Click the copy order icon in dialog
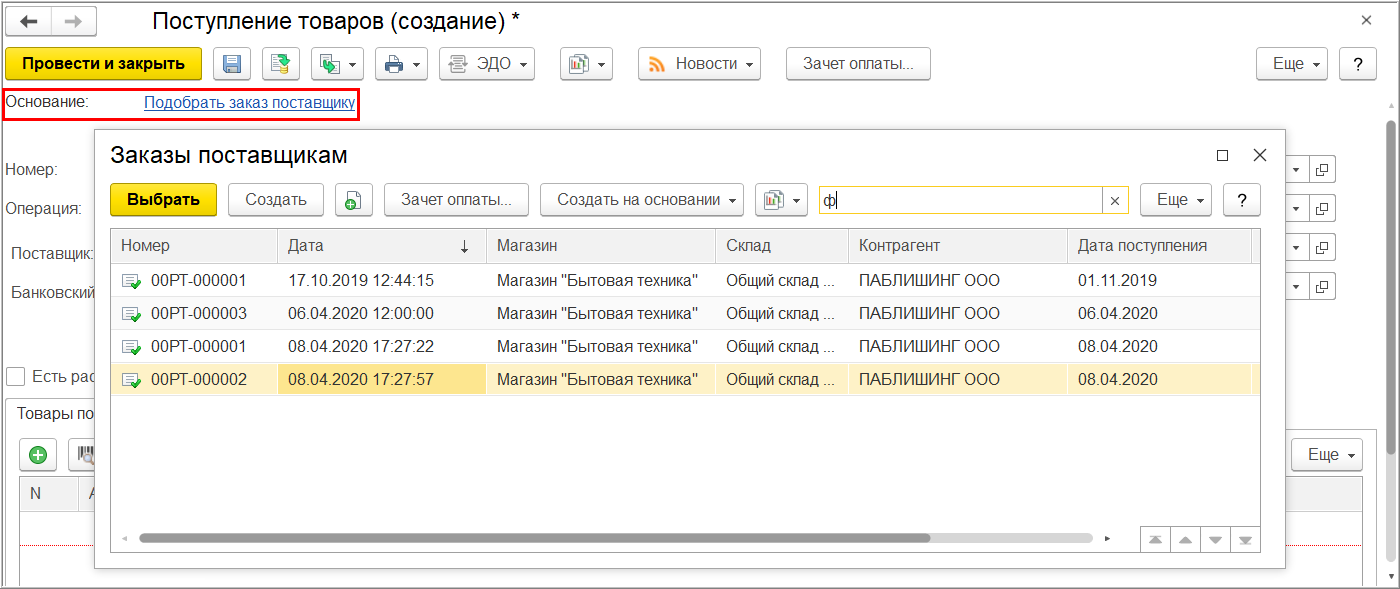This screenshot has height=589, width=1400. click(353, 200)
